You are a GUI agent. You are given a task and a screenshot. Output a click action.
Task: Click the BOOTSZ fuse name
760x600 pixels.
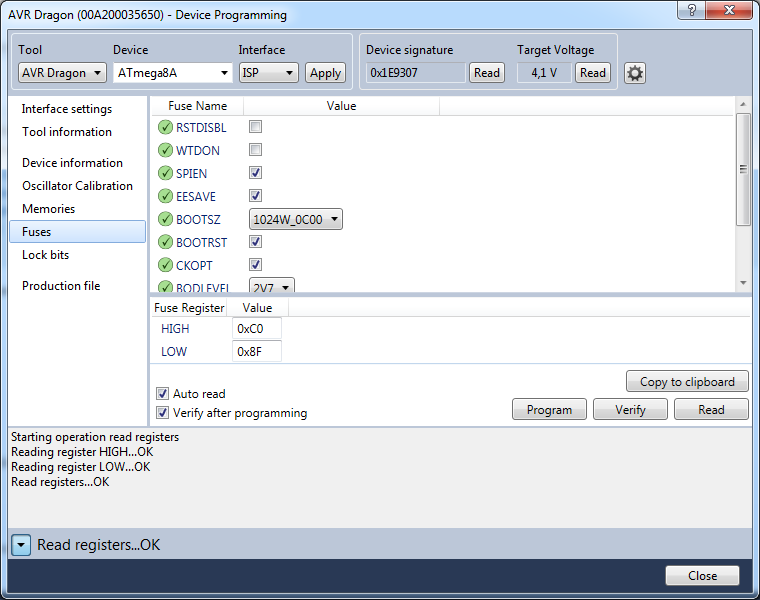[x=198, y=220]
